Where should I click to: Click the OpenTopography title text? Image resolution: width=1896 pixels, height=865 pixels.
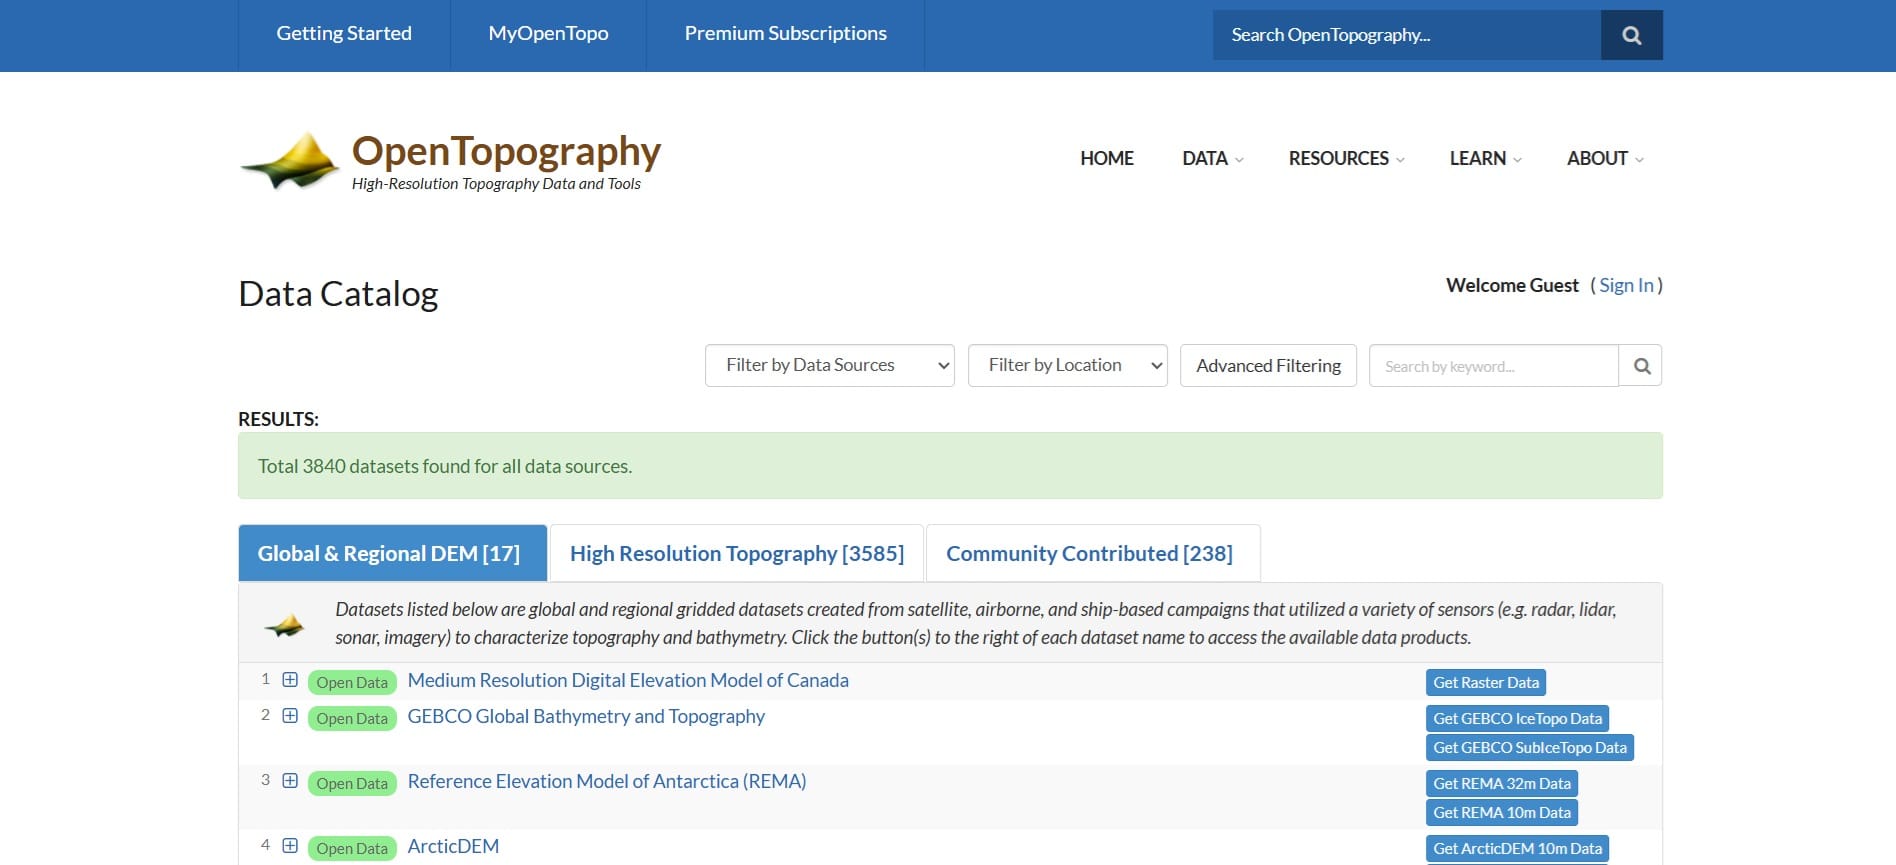click(506, 151)
